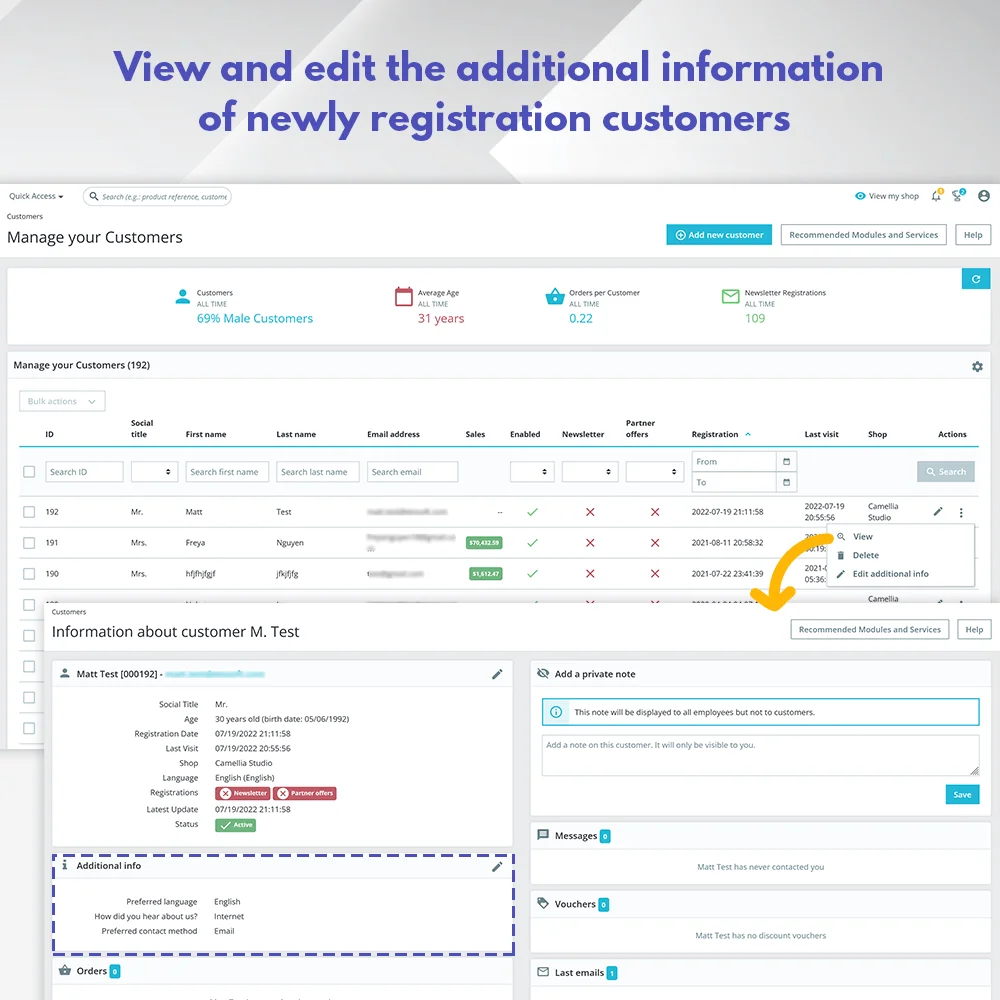The height and width of the screenshot is (1000, 1000).
Task: Tick the checkbox for customer Freya Nguyen
Action: 29,542
